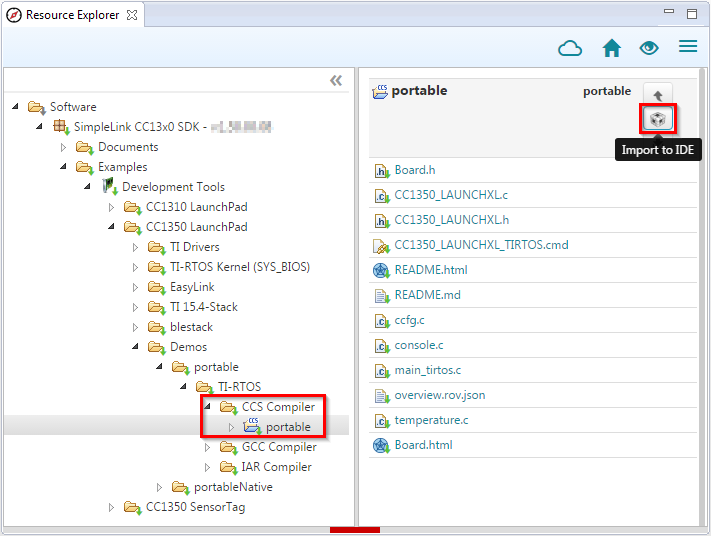The width and height of the screenshot is (711, 536).
Task: Collapse the Development Tools node
Action: 87,186
